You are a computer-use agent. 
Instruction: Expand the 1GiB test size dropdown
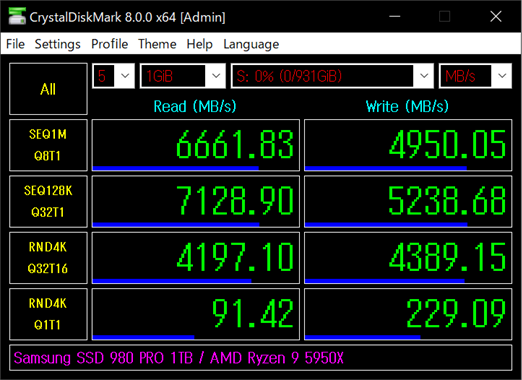click(183, 76)
